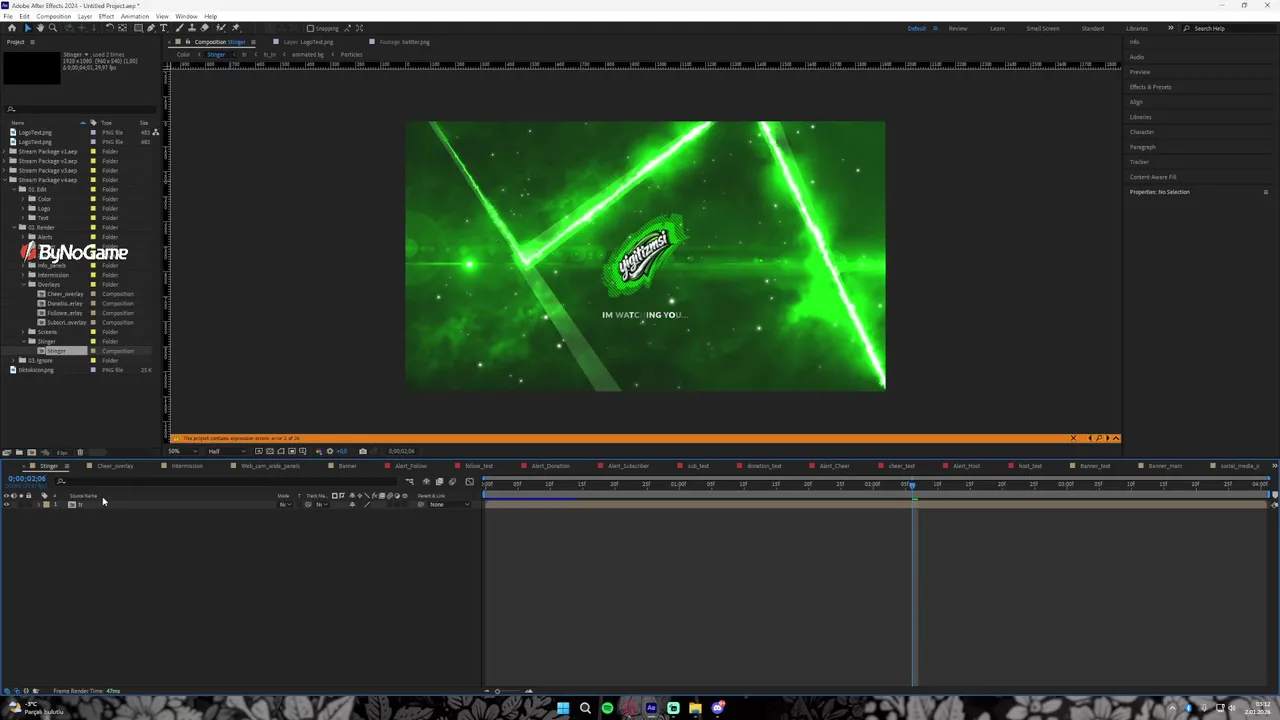Select the Pen tool

tap(151, 28)
